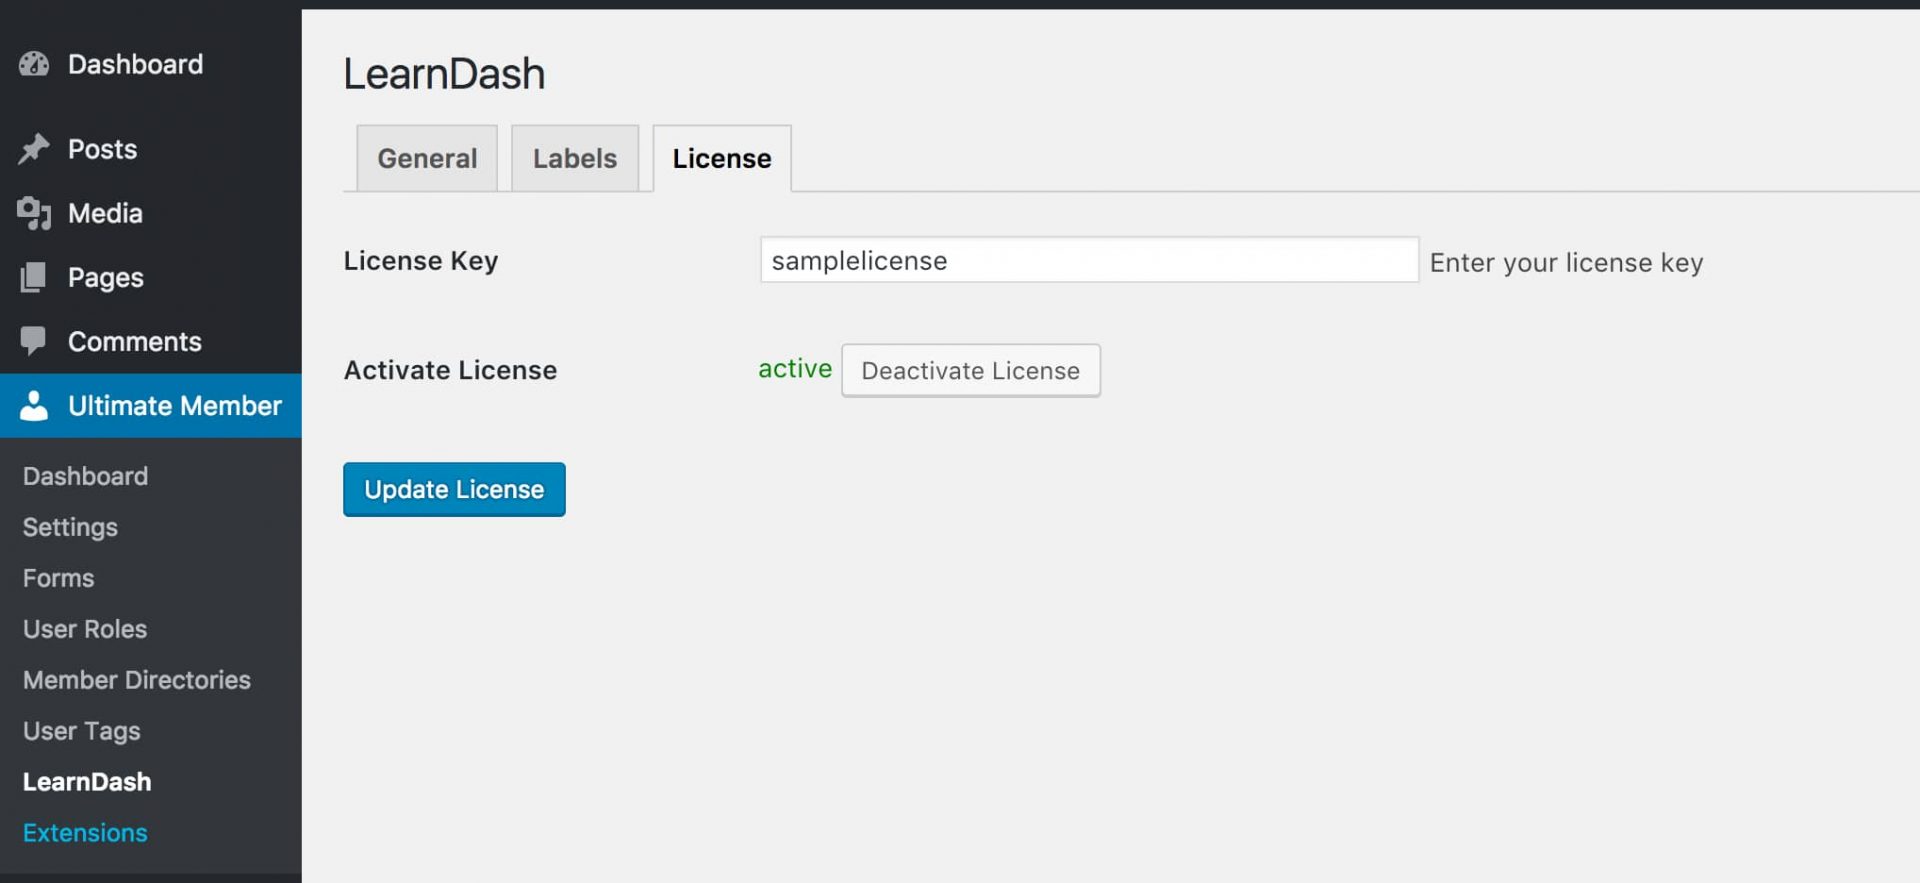Open Ultimate Member's Dashboard submenu
This screenshot has width=1920, height=883.
pos(86,476)
